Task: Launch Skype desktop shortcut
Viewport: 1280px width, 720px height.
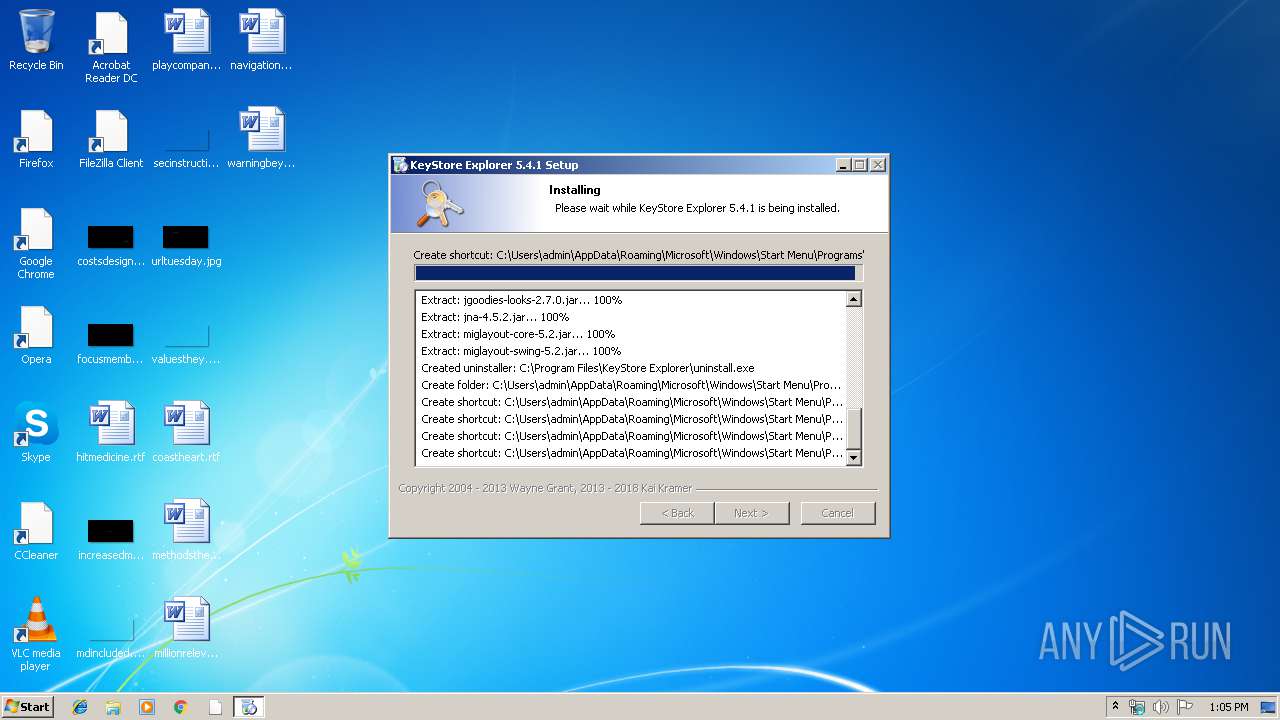Action: (36, 432)
